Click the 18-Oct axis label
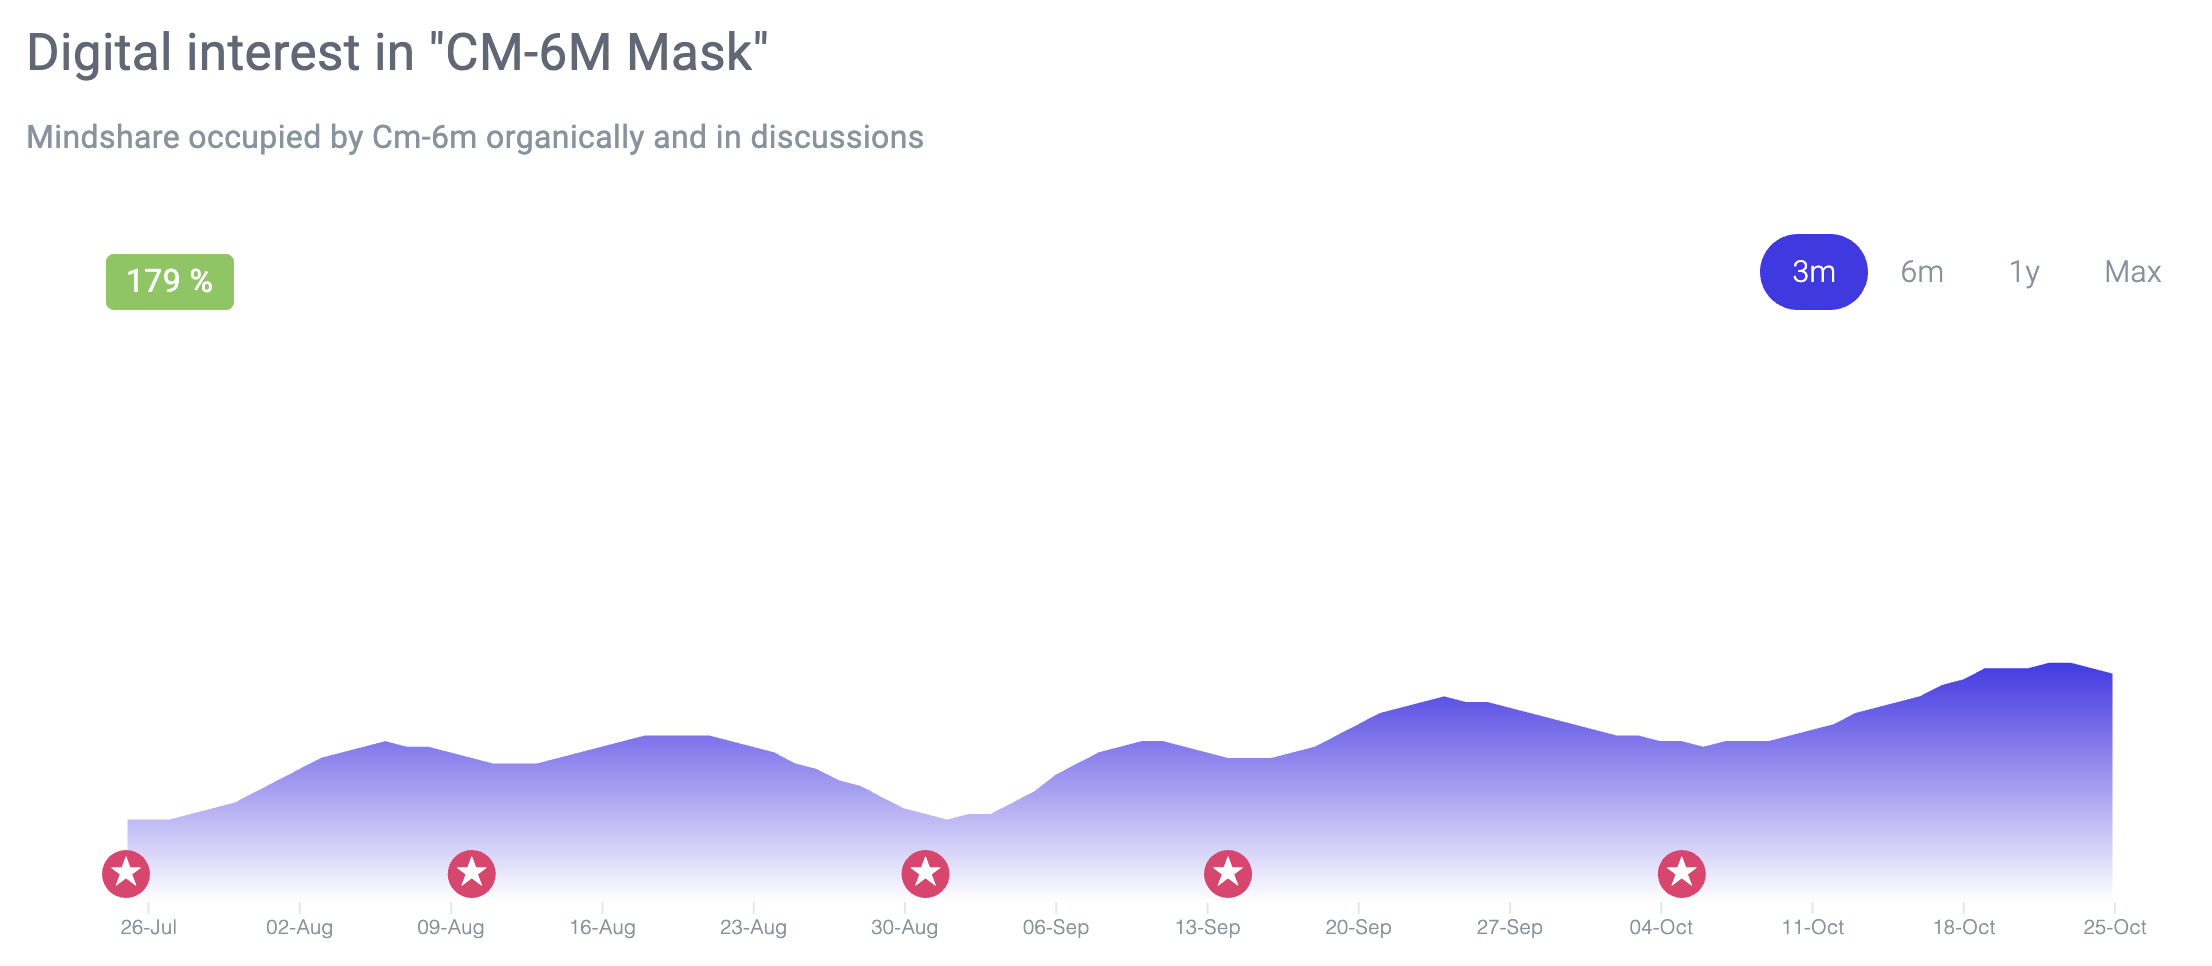2212x966 pixels. click(x=1963, y=927)
